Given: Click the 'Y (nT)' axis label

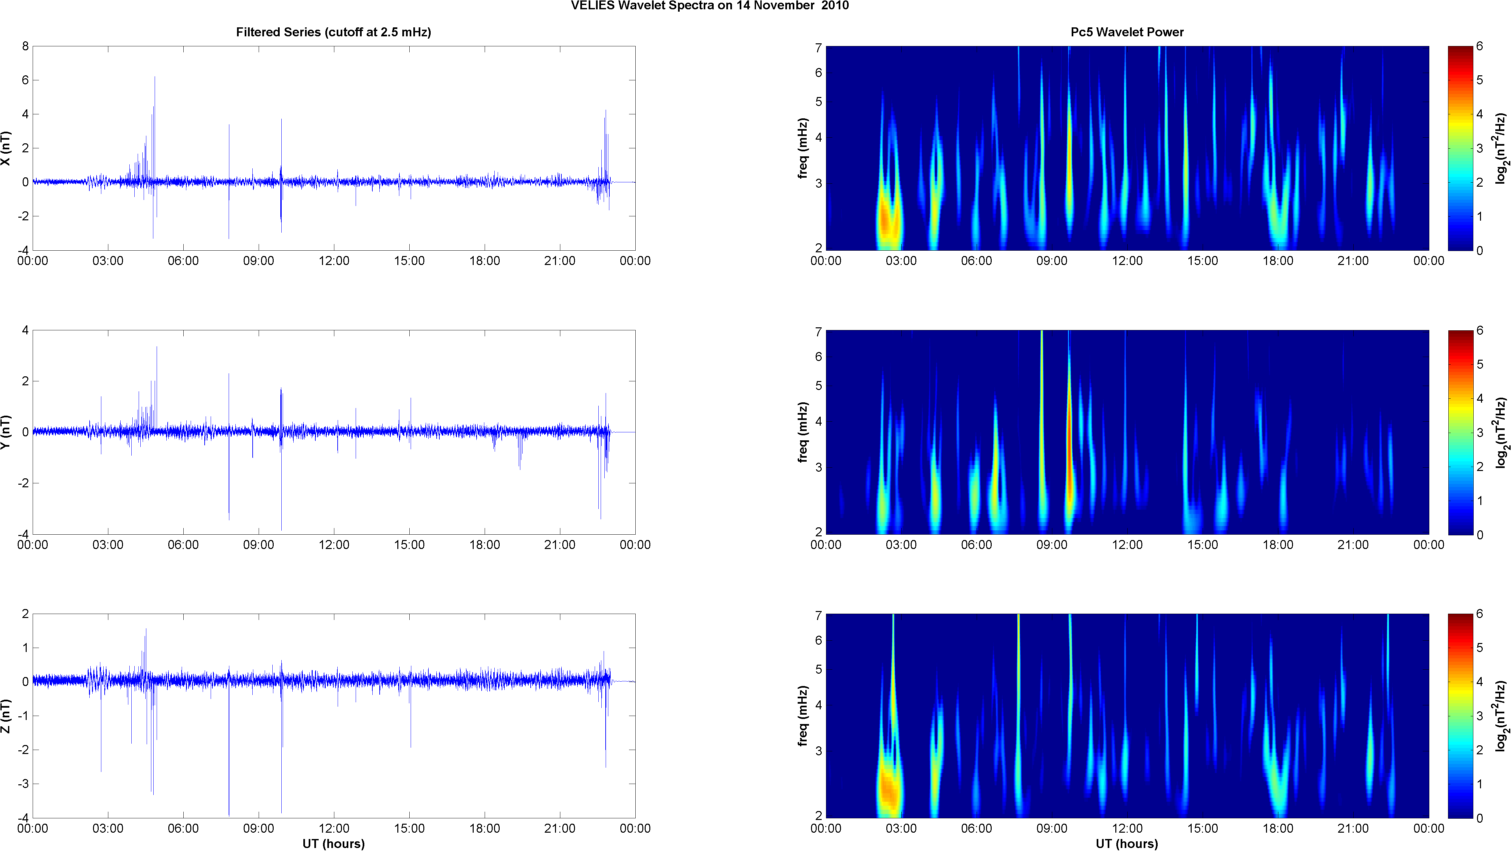Looking at the screenshot, I should click(6, 432).
